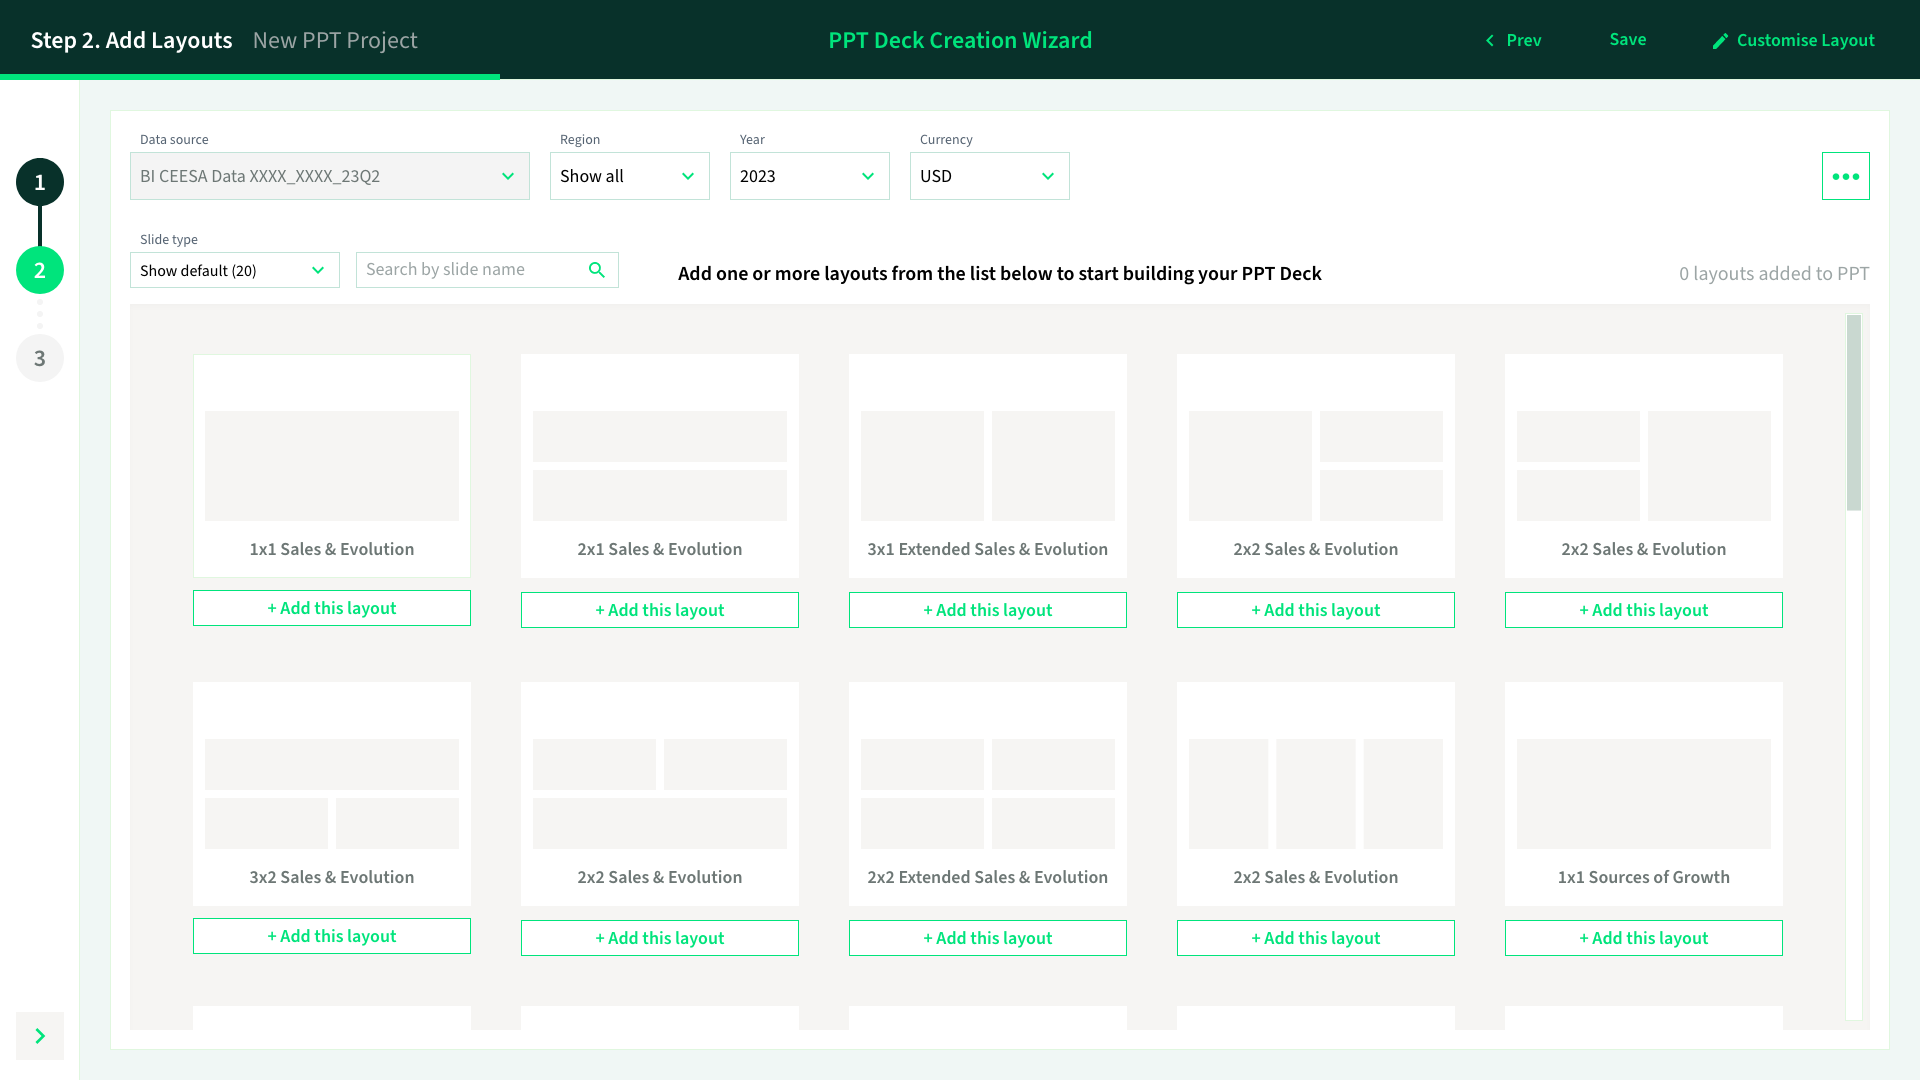This screenshot has width=1920, height=1080.
Task: Click the layouts list vertical scrollbar
Action: click(x=1853, y=412)
